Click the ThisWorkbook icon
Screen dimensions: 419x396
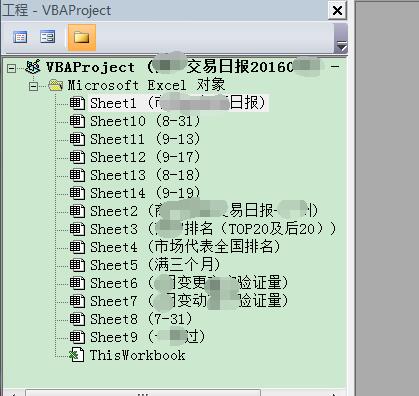click(76, 355)
